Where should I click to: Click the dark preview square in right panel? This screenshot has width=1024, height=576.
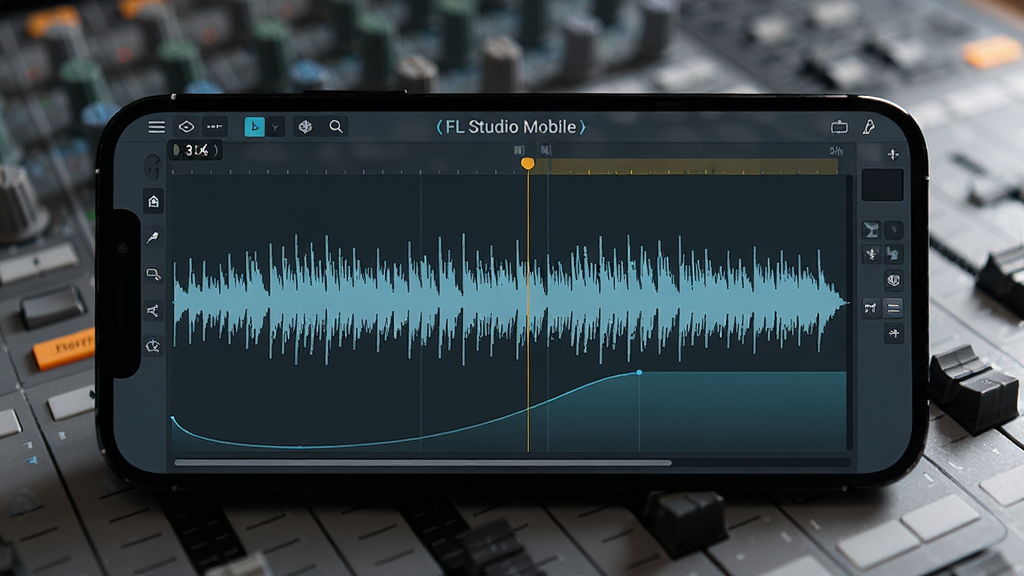click(x=882, y=185)
